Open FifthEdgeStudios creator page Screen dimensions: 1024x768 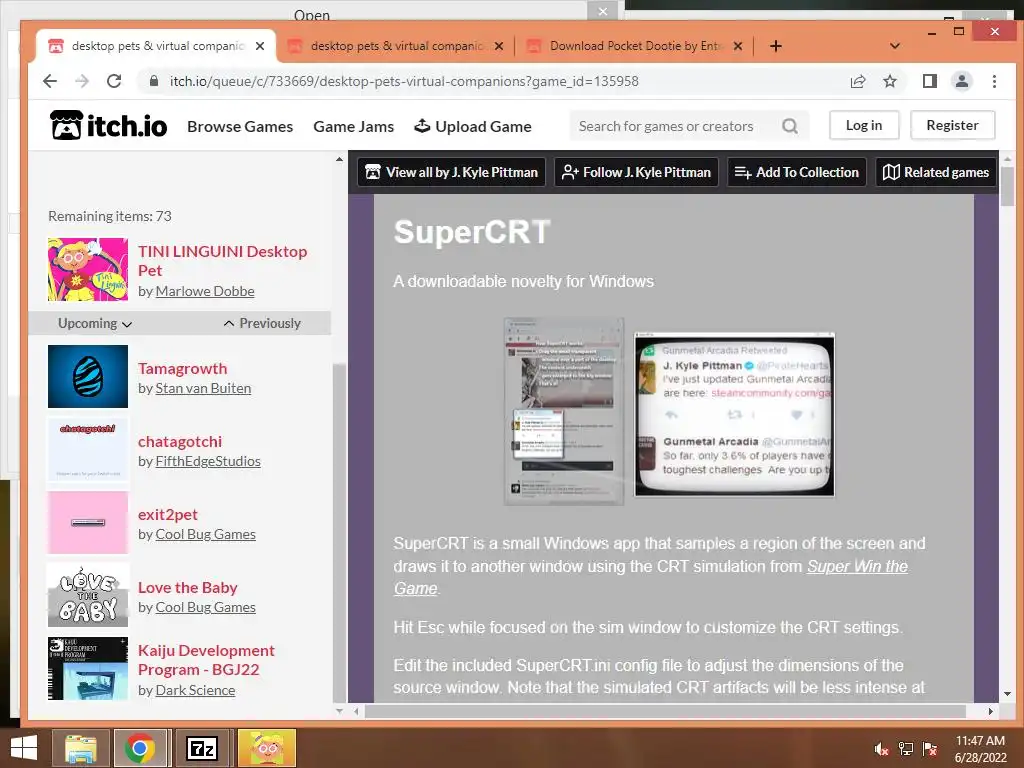208,461
